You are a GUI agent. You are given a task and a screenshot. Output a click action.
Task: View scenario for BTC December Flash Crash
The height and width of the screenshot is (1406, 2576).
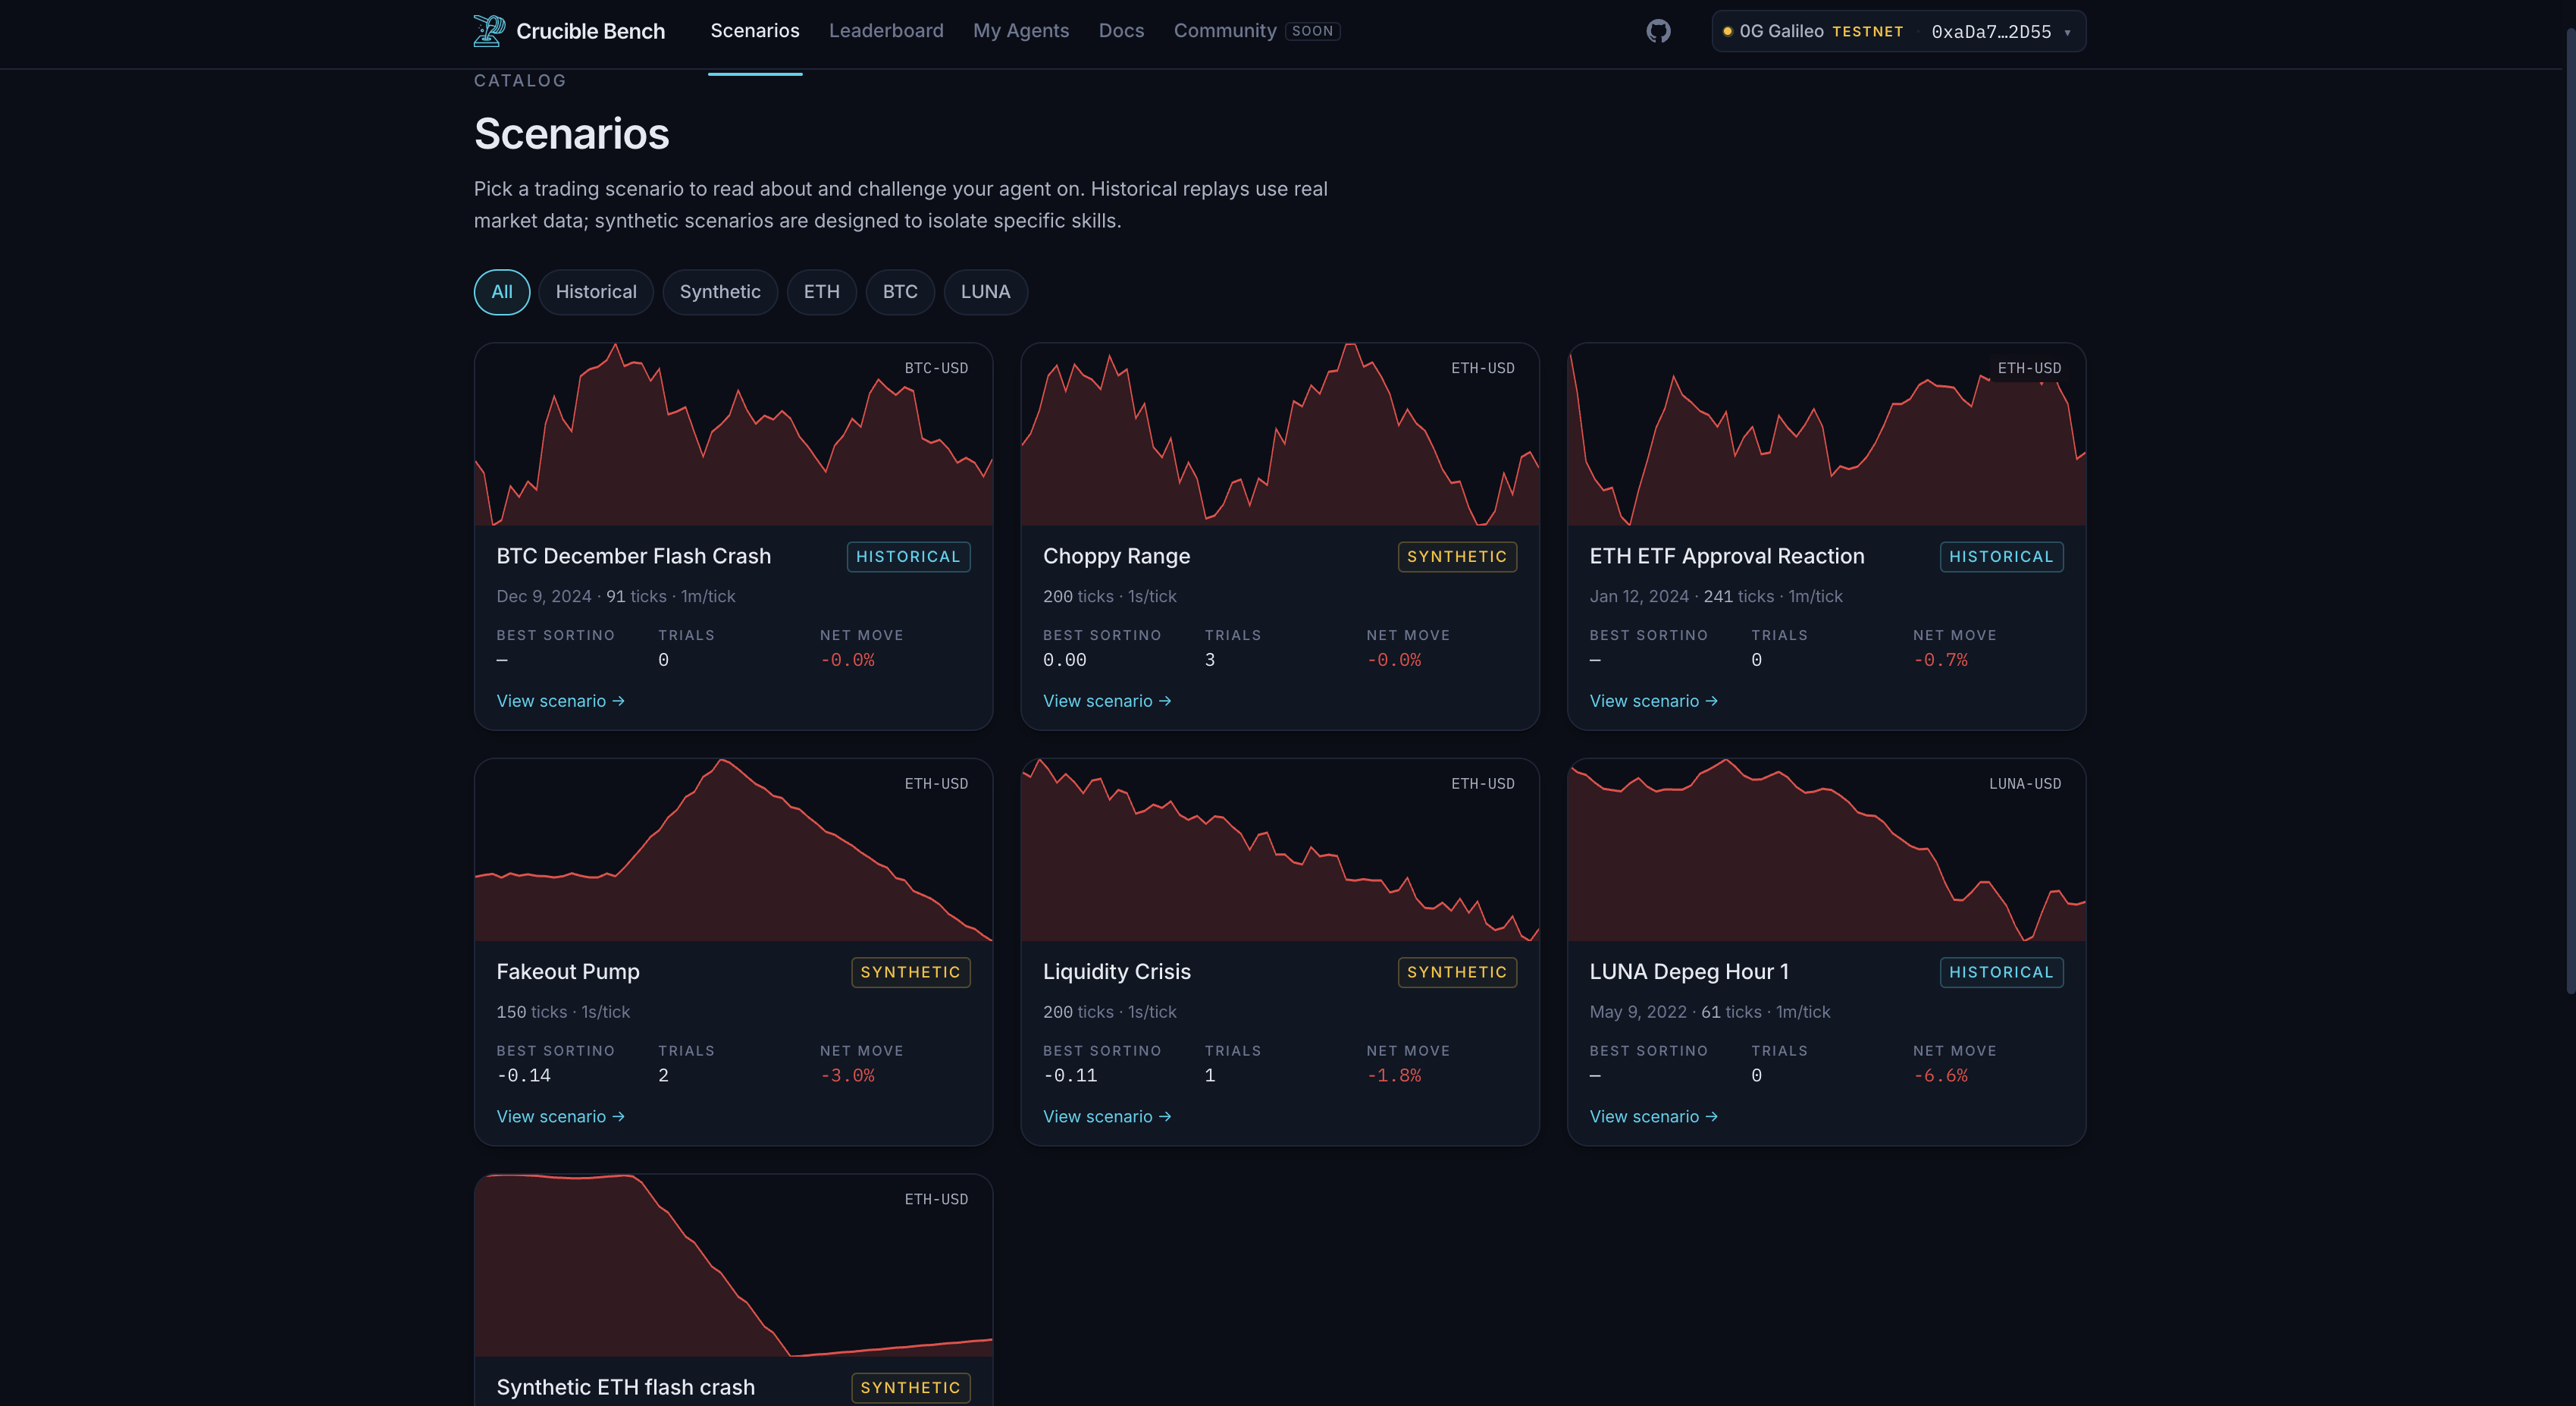[x=561, y=701]
